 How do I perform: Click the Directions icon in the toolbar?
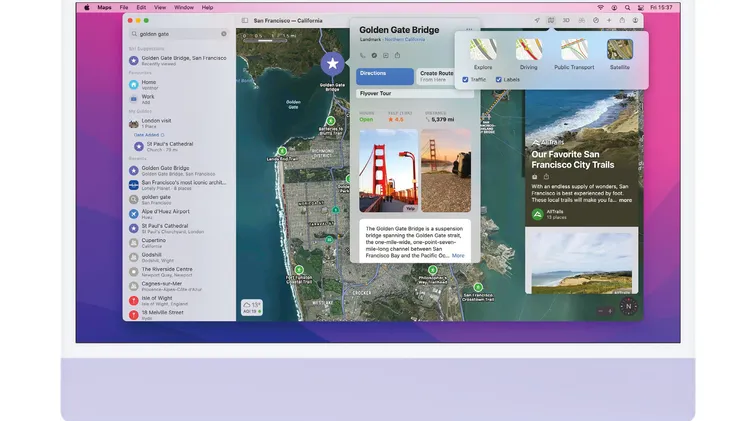pyautogui.click(x=596, y=21)
